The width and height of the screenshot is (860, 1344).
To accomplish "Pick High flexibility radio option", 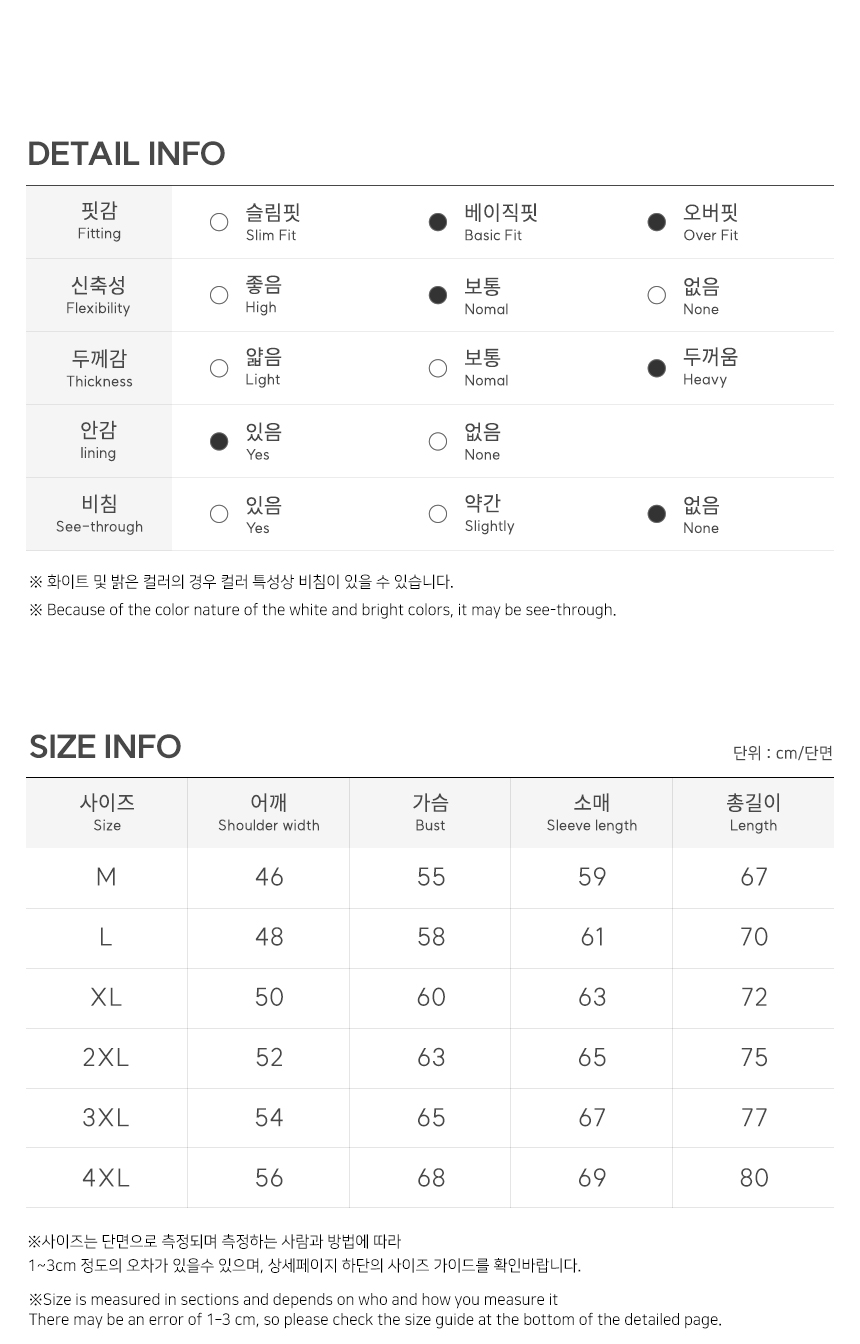I will [x=219, y=295].
